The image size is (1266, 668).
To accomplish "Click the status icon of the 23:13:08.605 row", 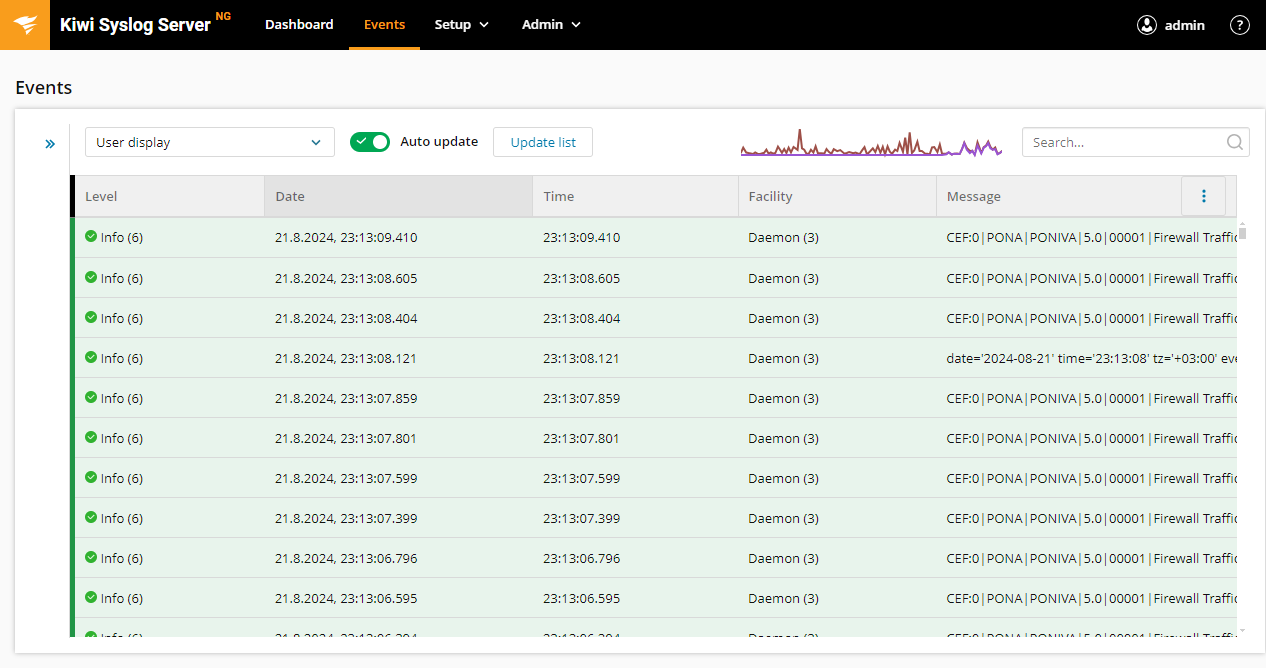I will (x=91, y=277).
